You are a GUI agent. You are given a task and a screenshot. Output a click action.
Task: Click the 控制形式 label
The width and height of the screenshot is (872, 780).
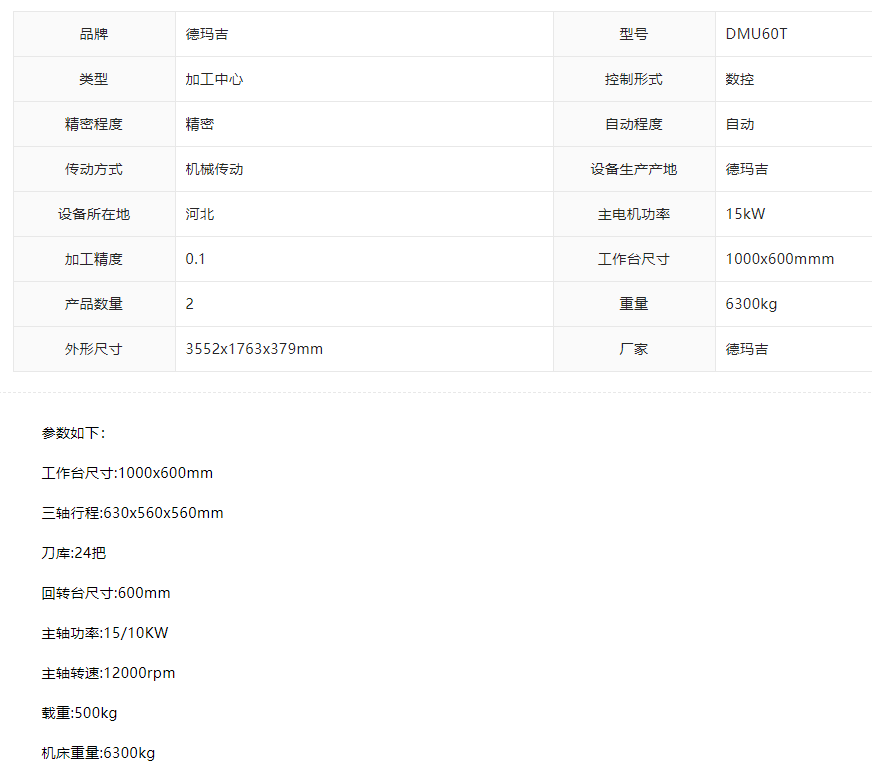click(x=634, y=79)
